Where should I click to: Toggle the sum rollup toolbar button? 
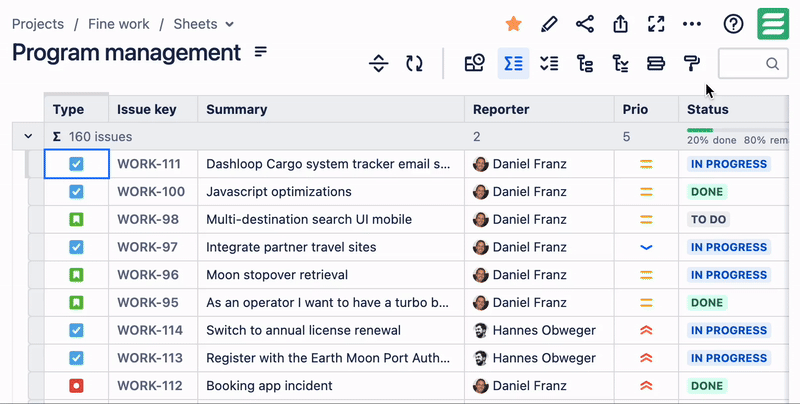pos(513,64)
